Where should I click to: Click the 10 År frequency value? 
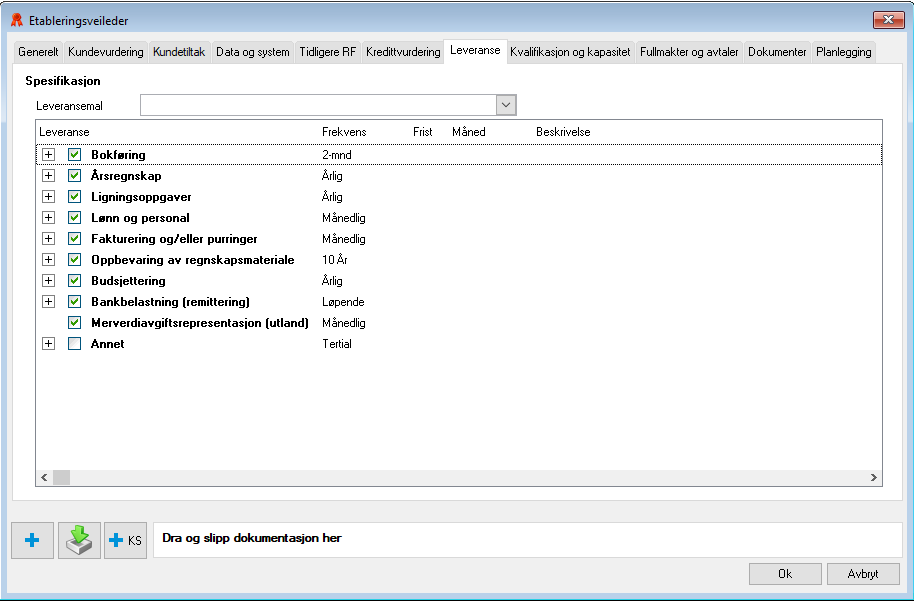tap(335, 260)
